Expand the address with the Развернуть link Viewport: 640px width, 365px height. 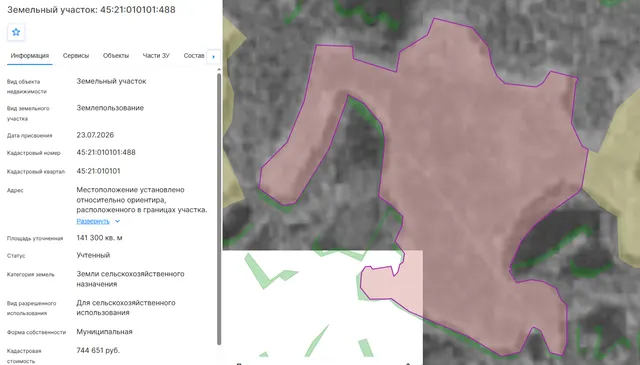93,221
